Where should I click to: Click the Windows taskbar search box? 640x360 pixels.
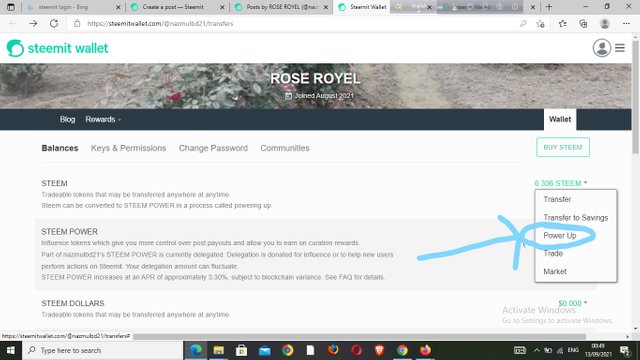tap(102, 350)
